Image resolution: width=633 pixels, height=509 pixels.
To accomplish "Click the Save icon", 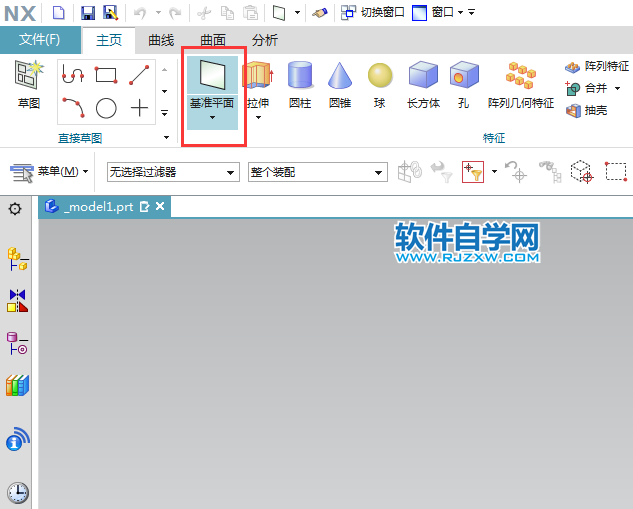I will (x=88, y=13).
